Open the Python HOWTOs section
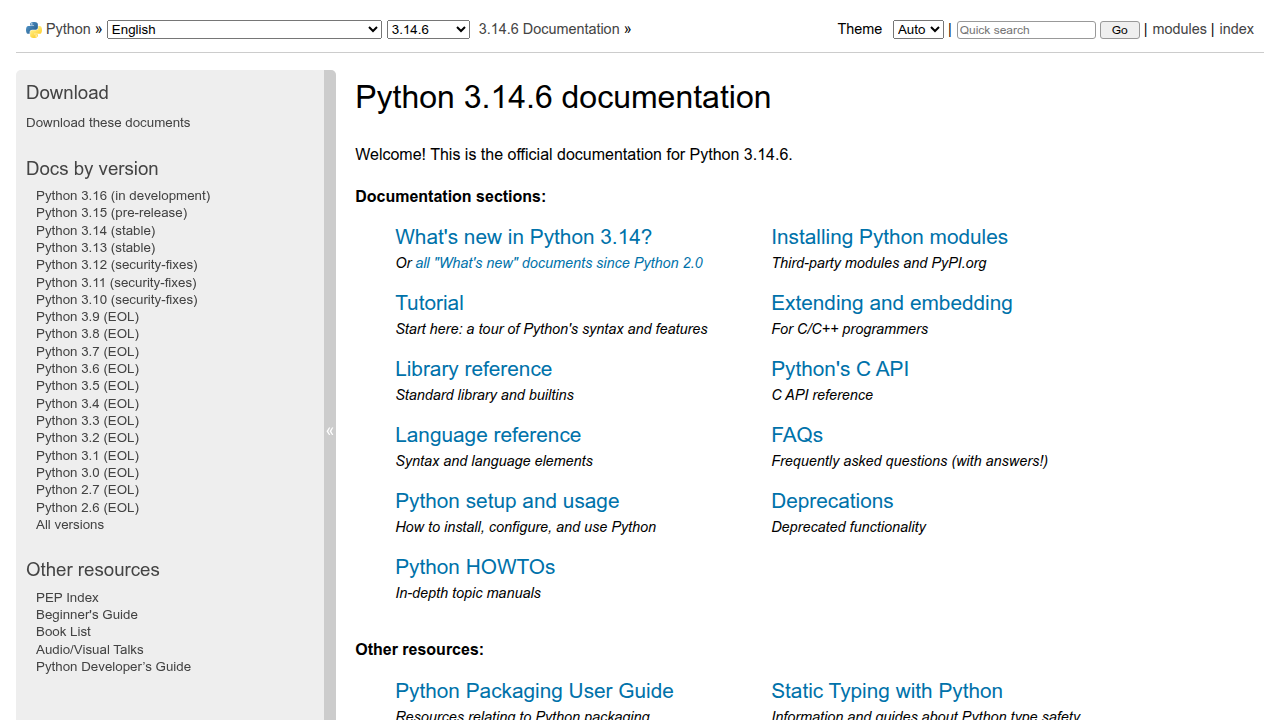The width and height of the screenshot is (1280, 720). [475, 567]
